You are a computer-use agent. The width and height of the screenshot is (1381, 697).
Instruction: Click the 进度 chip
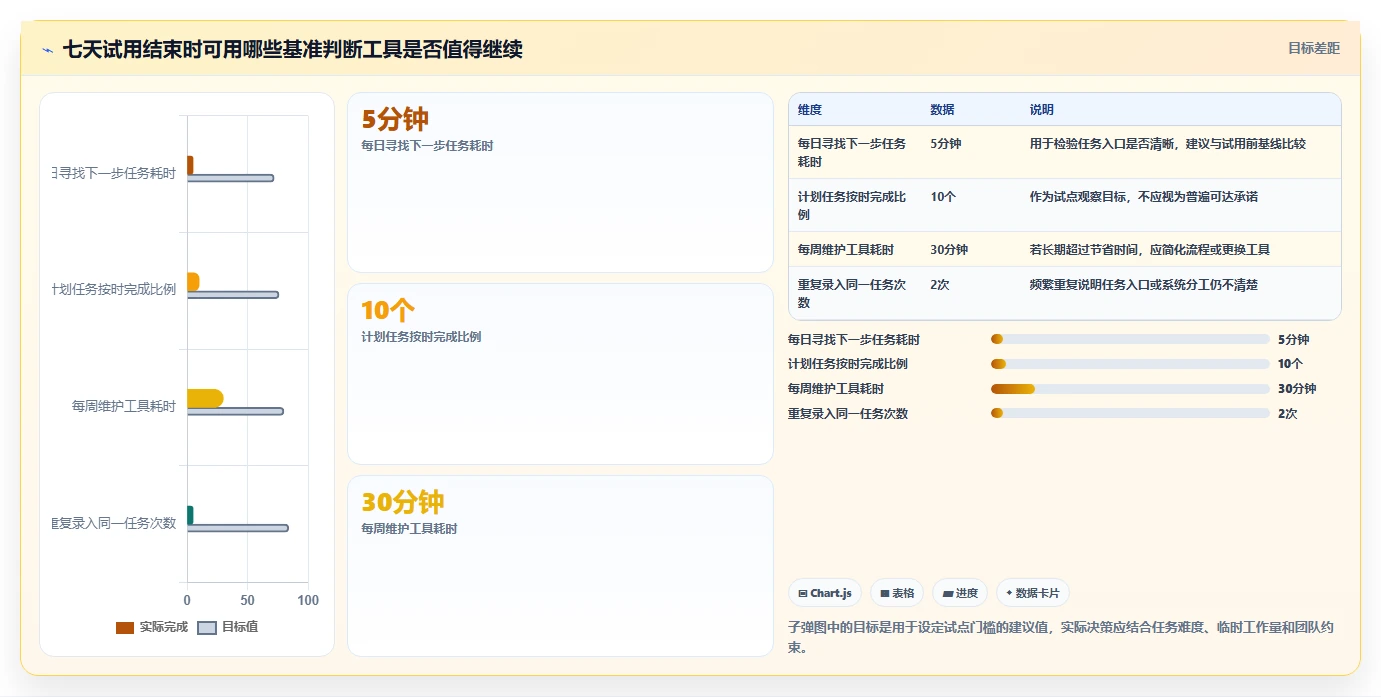pos(960,593)
